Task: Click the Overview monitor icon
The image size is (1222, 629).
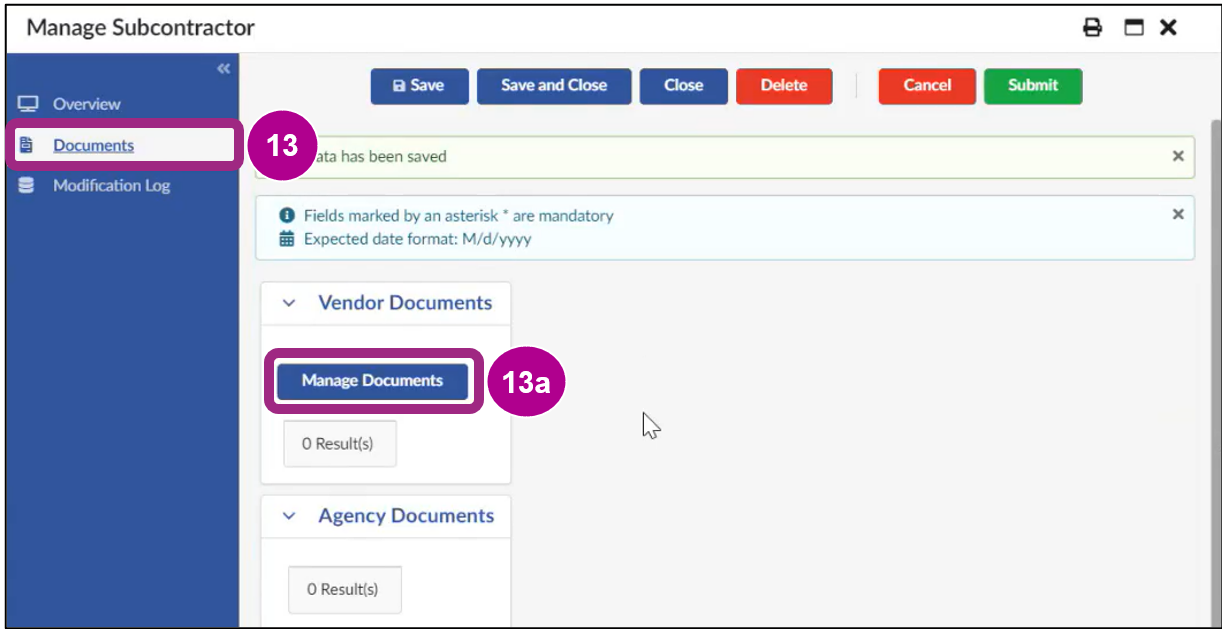Action: [x=28, y=104]
